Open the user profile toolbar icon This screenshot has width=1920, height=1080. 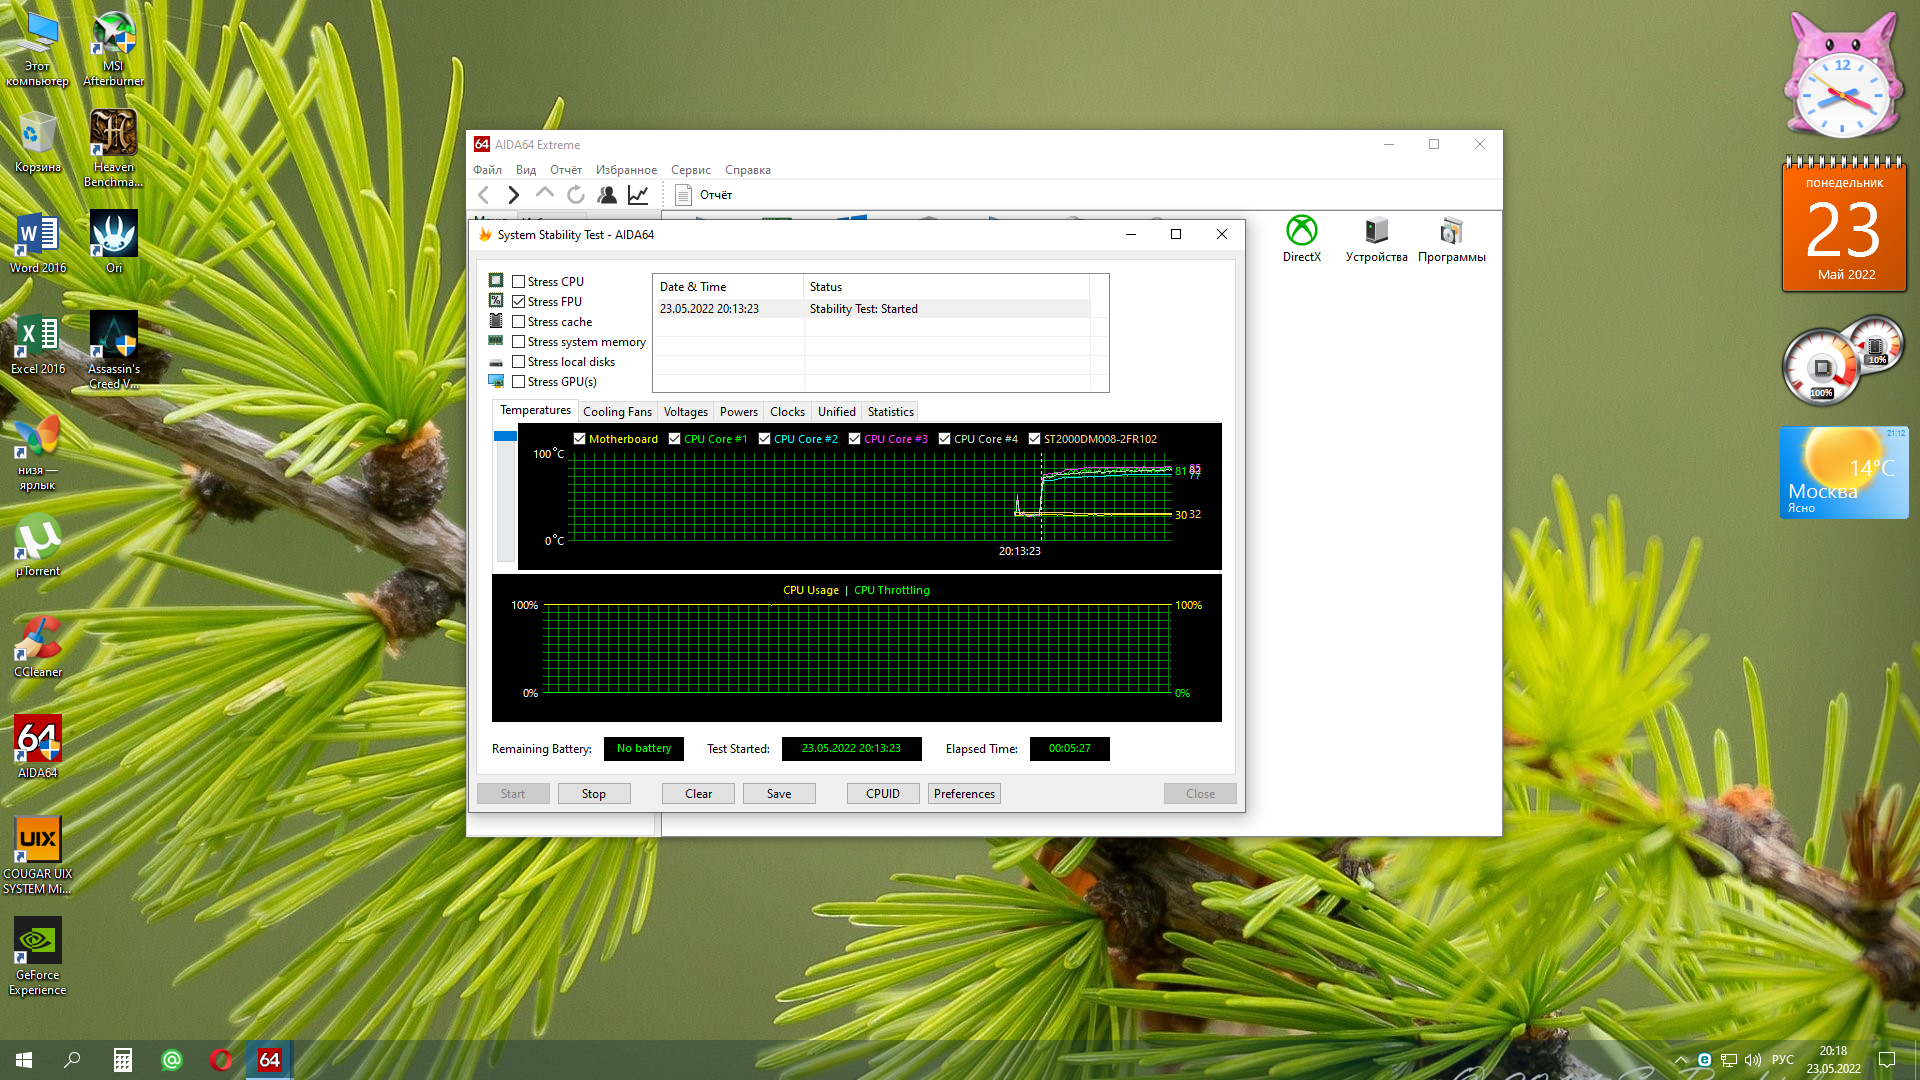(607, 195)
